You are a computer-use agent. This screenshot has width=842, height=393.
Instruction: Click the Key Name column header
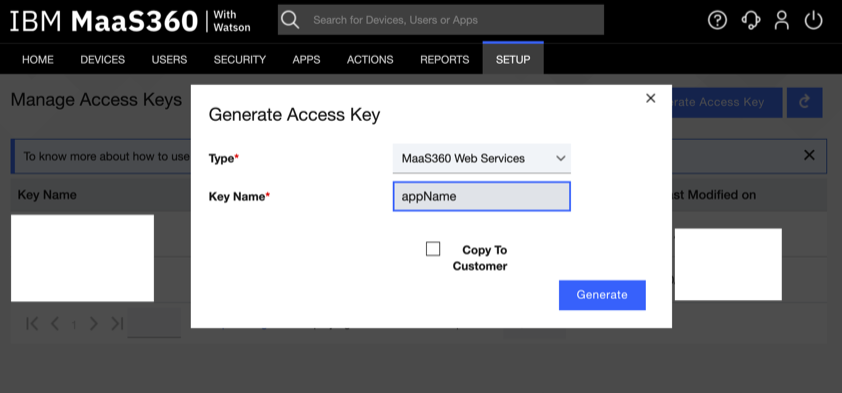coord(47,195)
